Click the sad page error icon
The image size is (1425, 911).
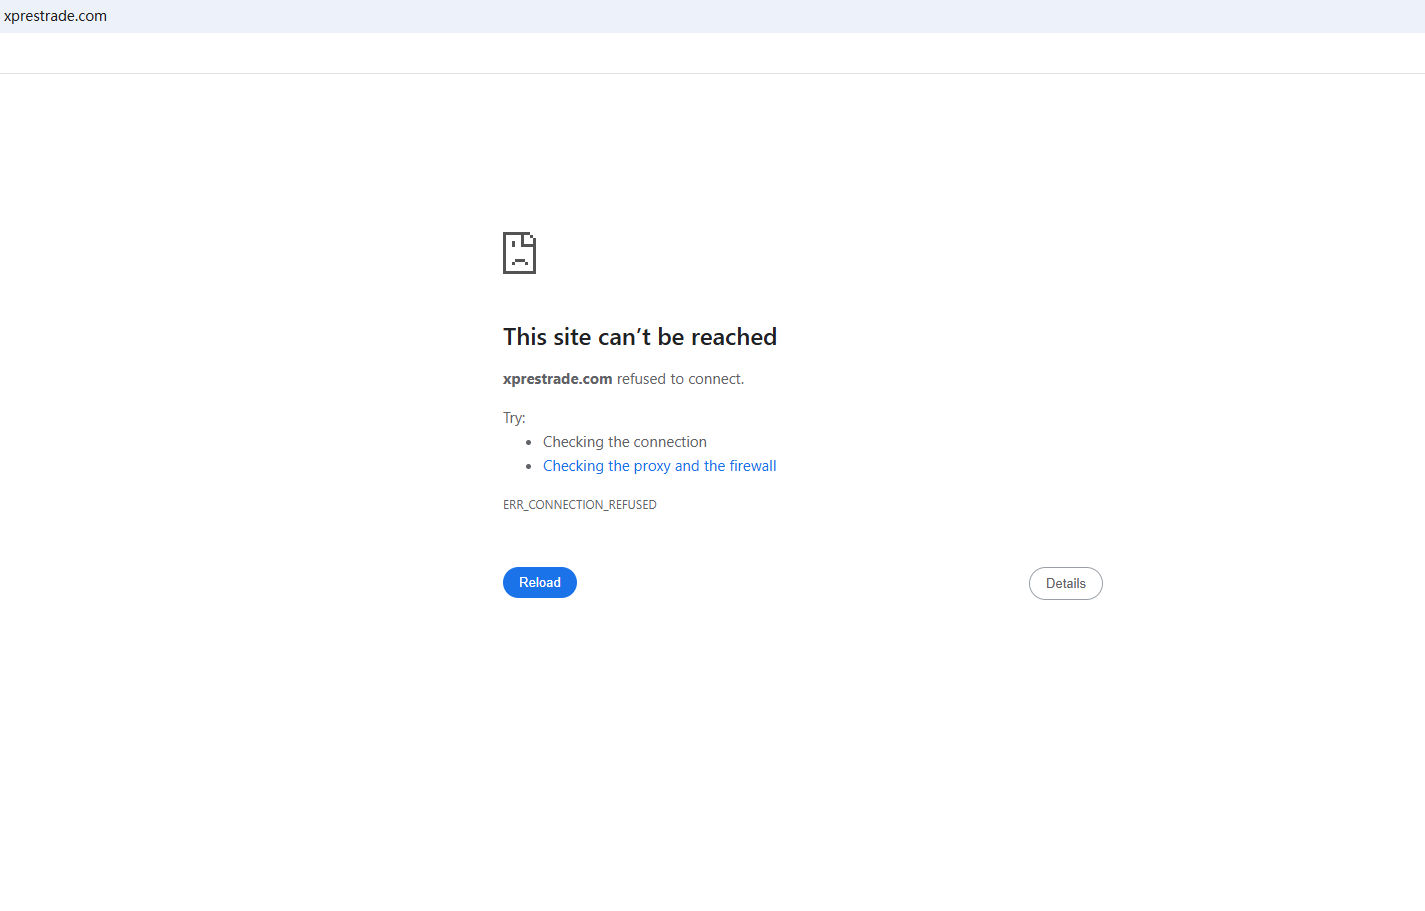pos(519,253)
